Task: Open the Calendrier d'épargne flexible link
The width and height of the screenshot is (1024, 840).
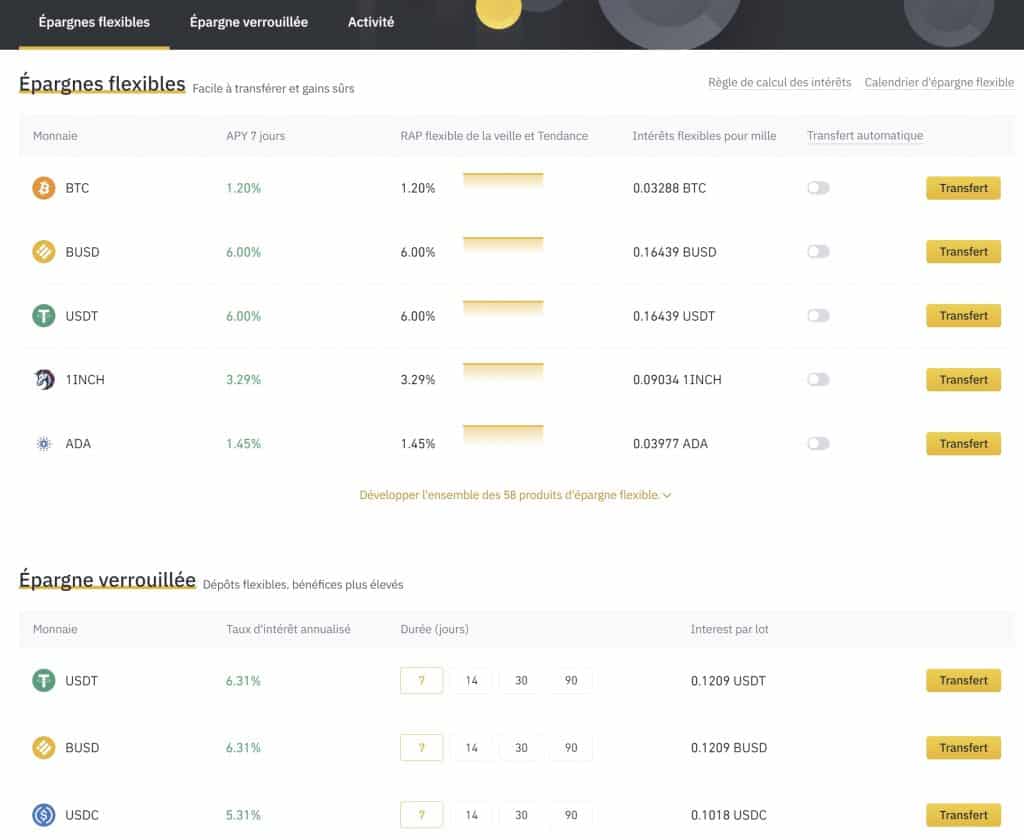Action: (x=939, y=82)
